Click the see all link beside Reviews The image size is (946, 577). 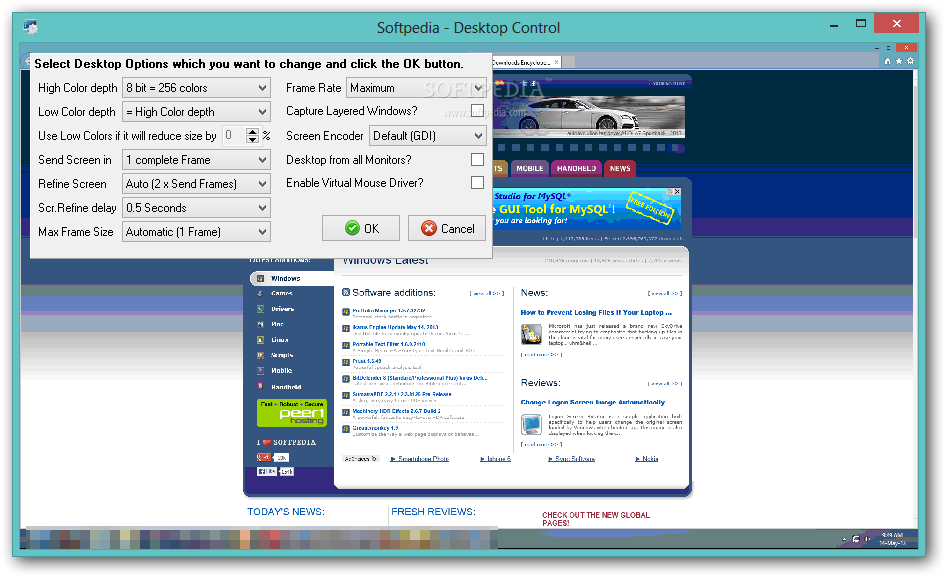click(x=664, y=383)
